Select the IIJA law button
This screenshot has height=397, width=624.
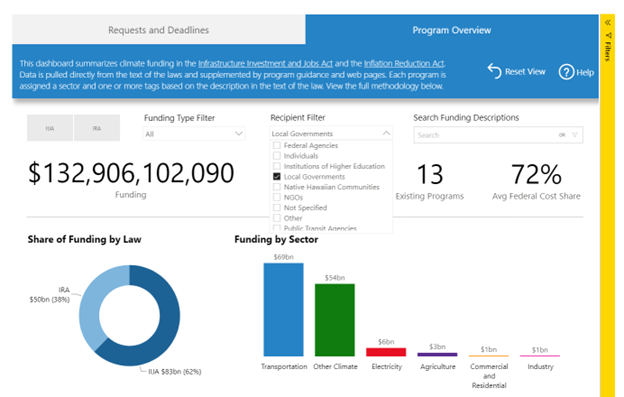[x=50, y=128]
